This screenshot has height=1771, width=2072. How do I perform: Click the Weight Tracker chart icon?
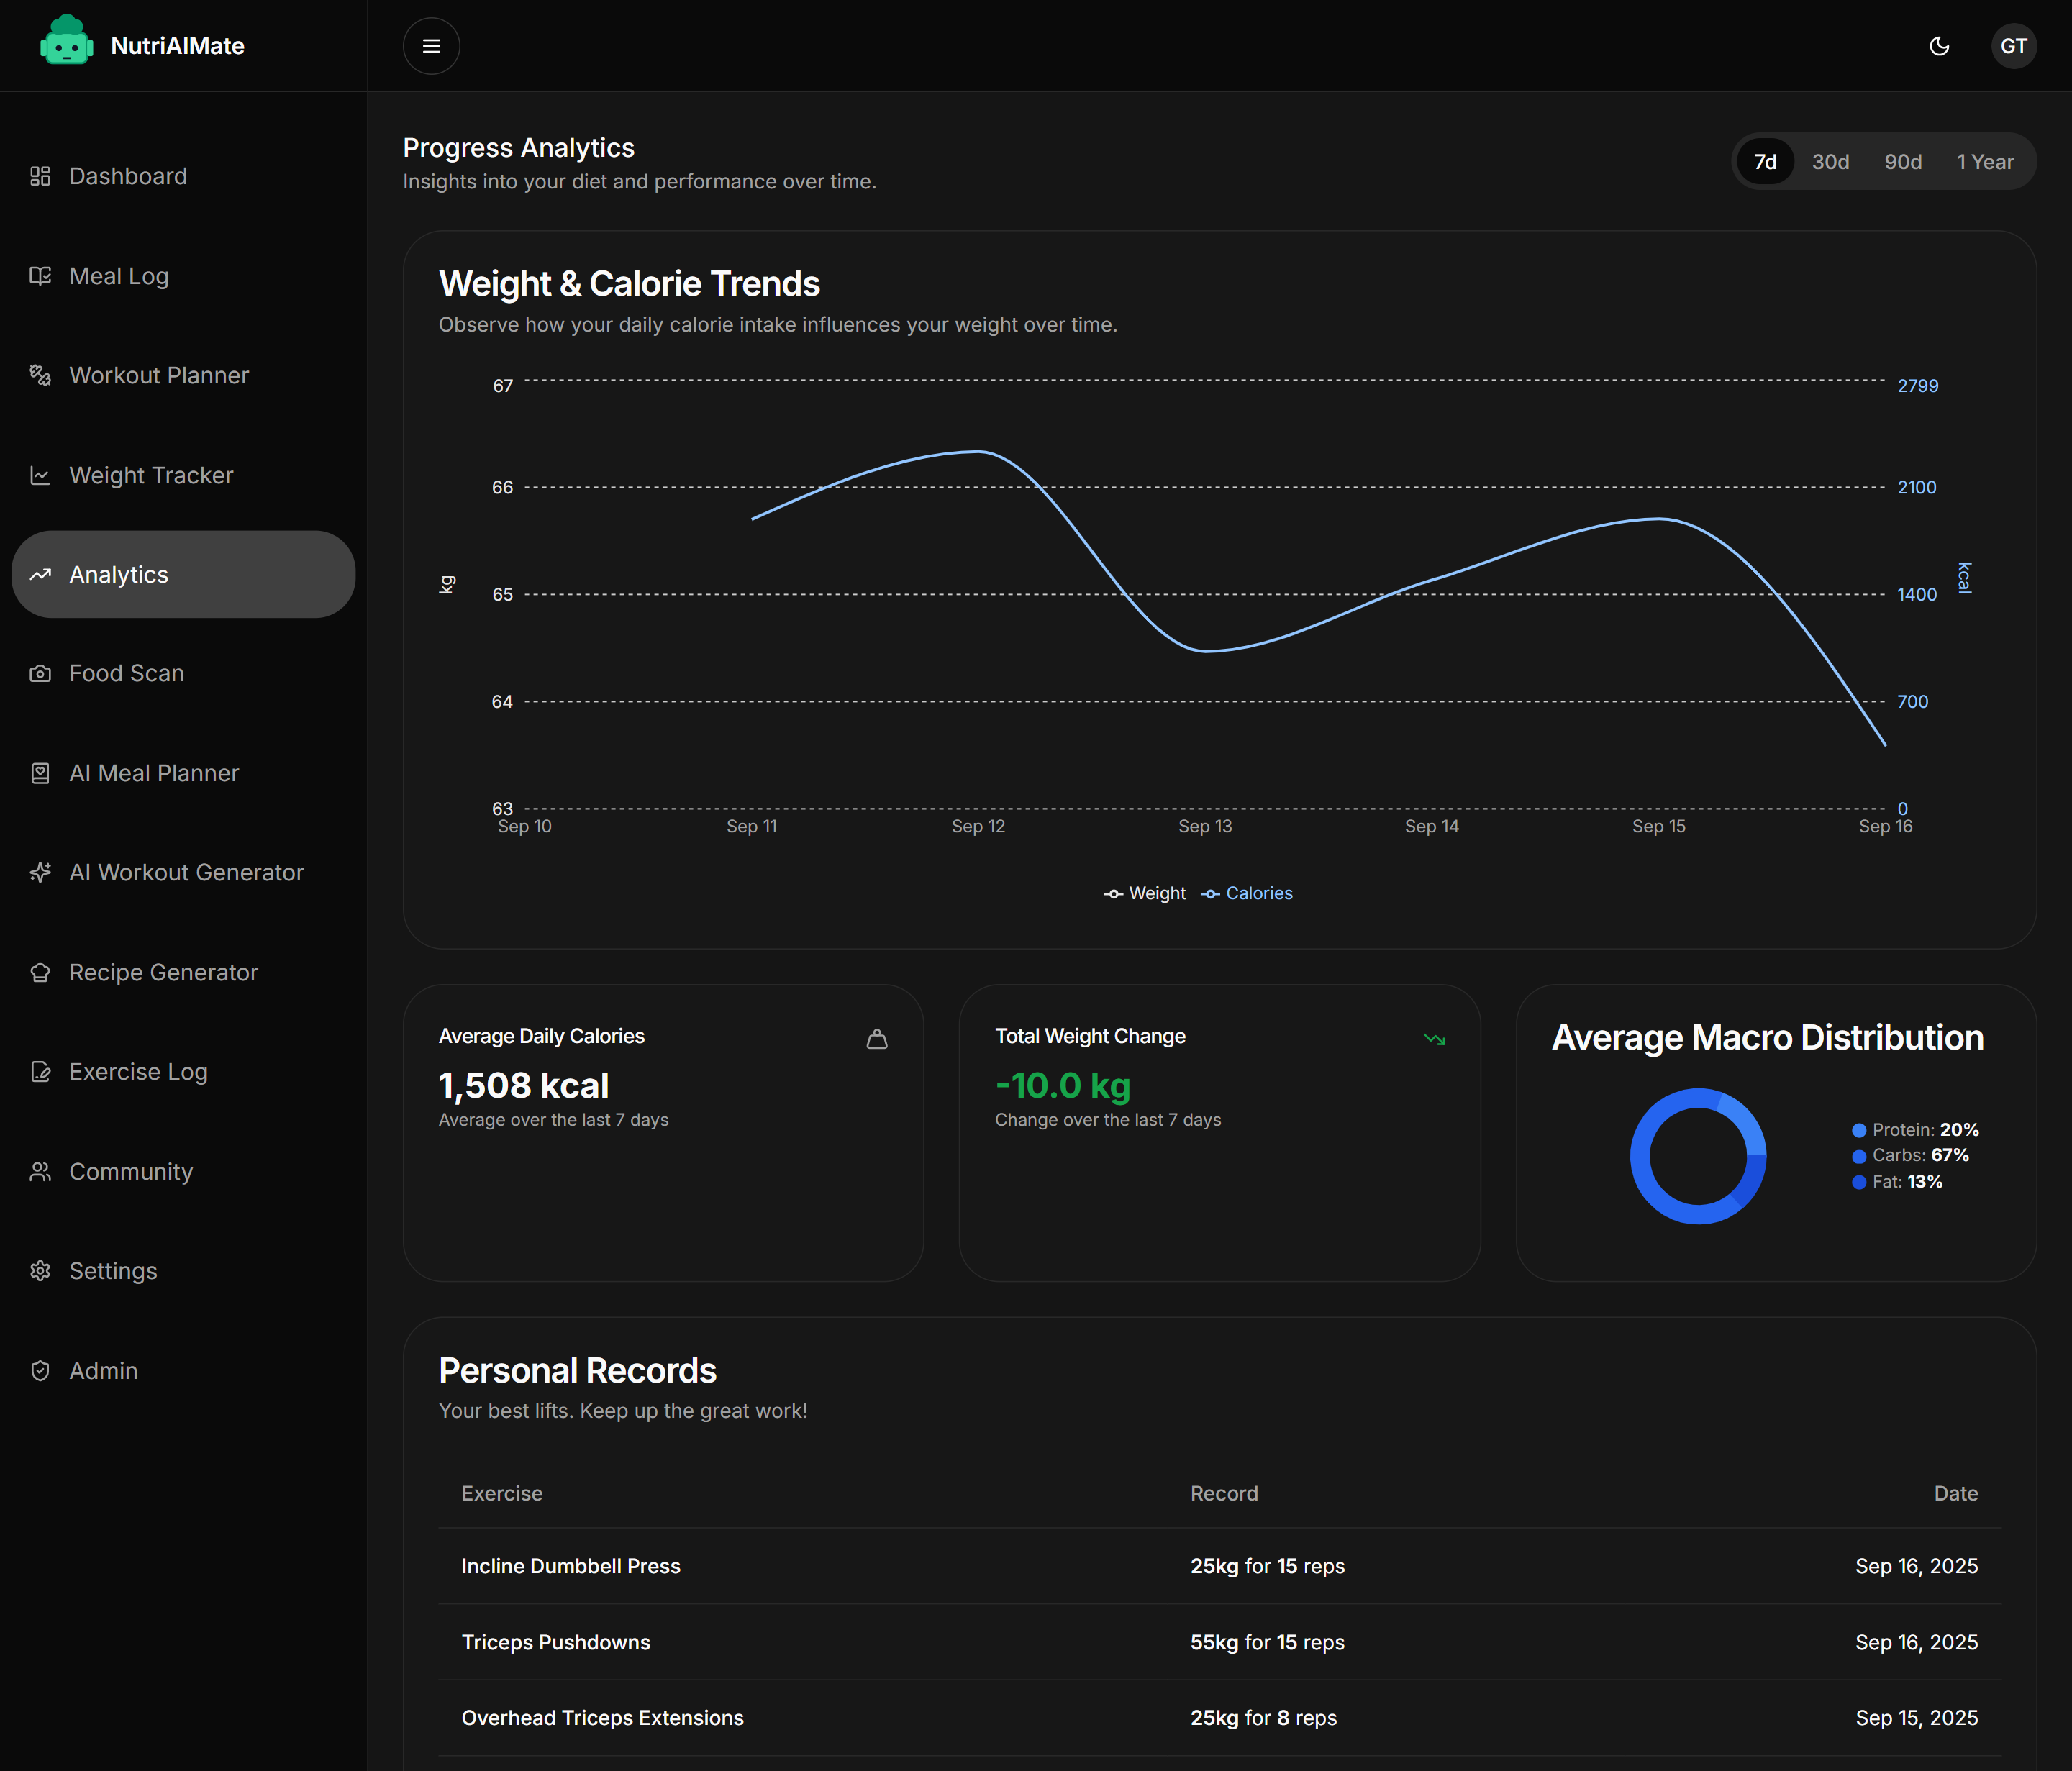tap(40, 475)
